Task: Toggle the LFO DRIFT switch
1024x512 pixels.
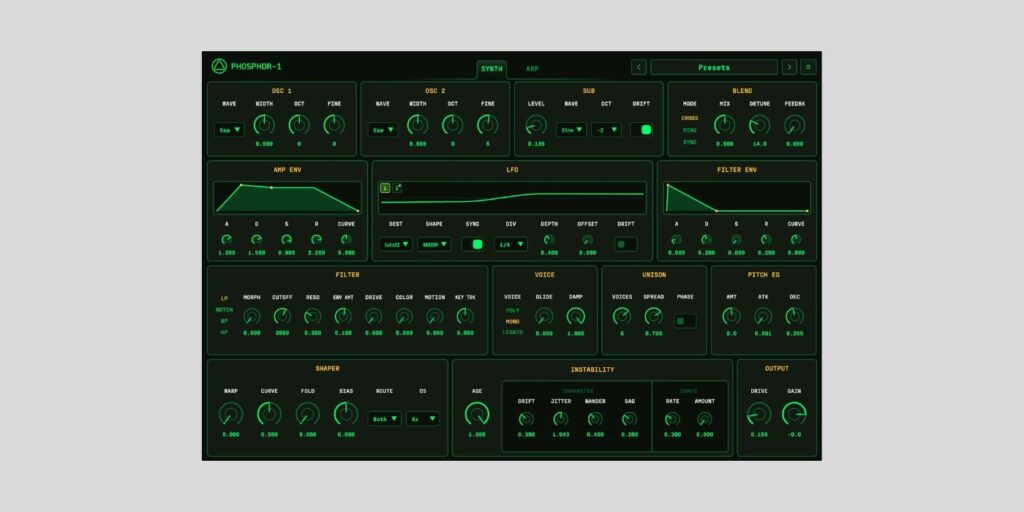Action: [626, 244]
